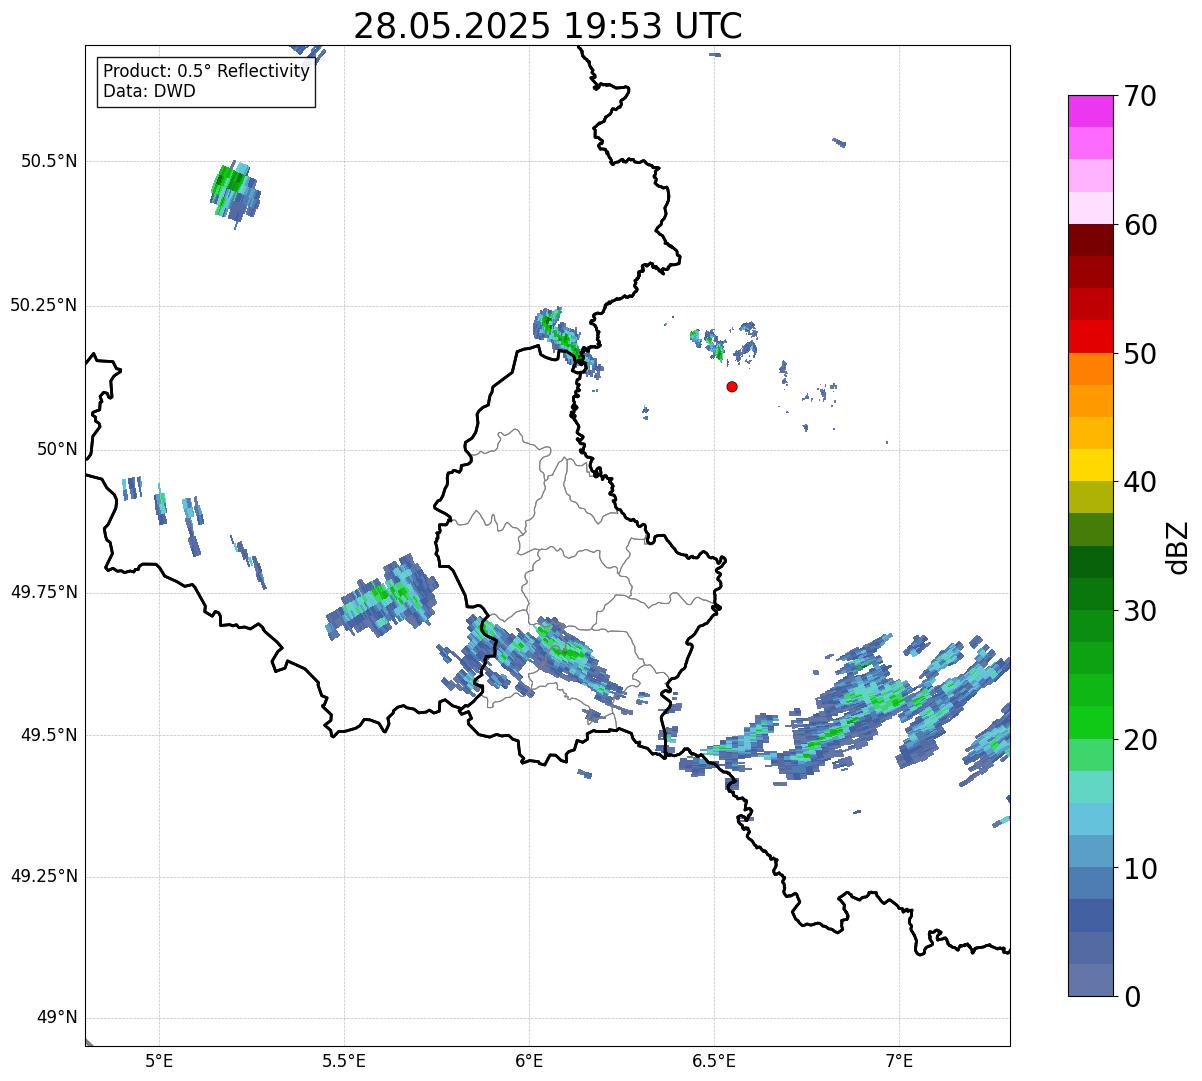1202x1081 pixels.
Task: Click the title '28.05.2025 19:53 UTC'
Action: [x=548, y=26]
